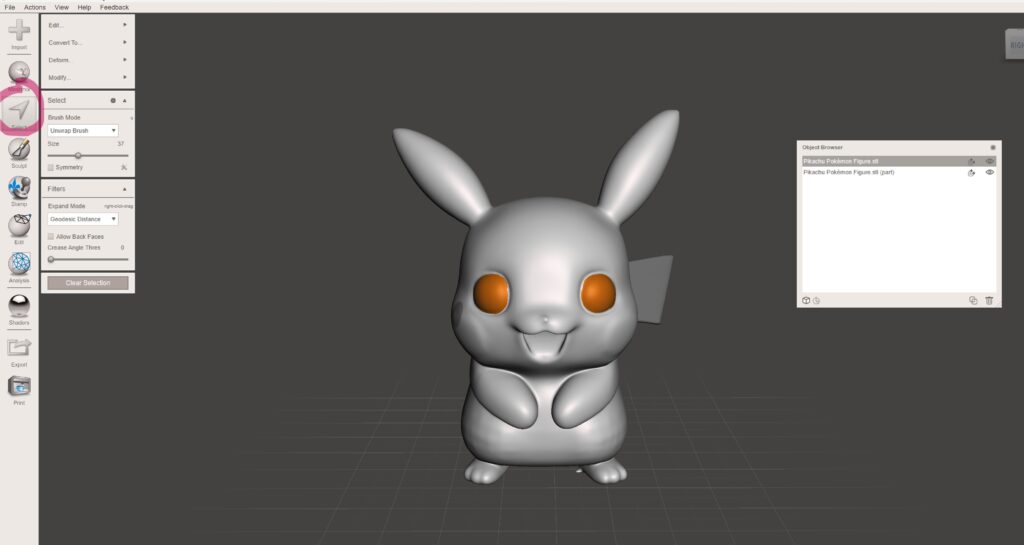Delete object with Object Browser trash icon

click(989, 300)
